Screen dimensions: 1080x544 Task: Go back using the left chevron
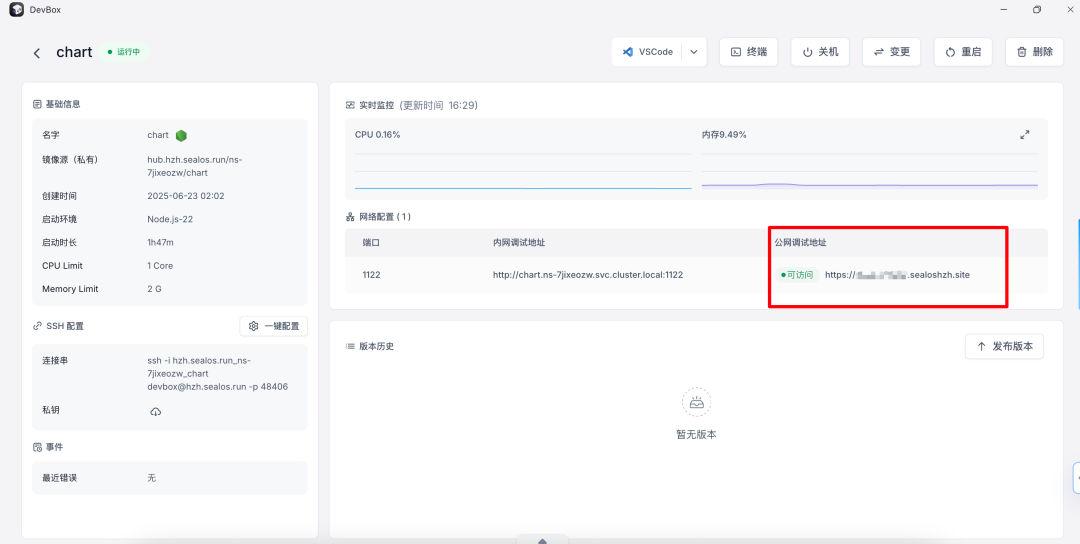click(x=37, y=53)
